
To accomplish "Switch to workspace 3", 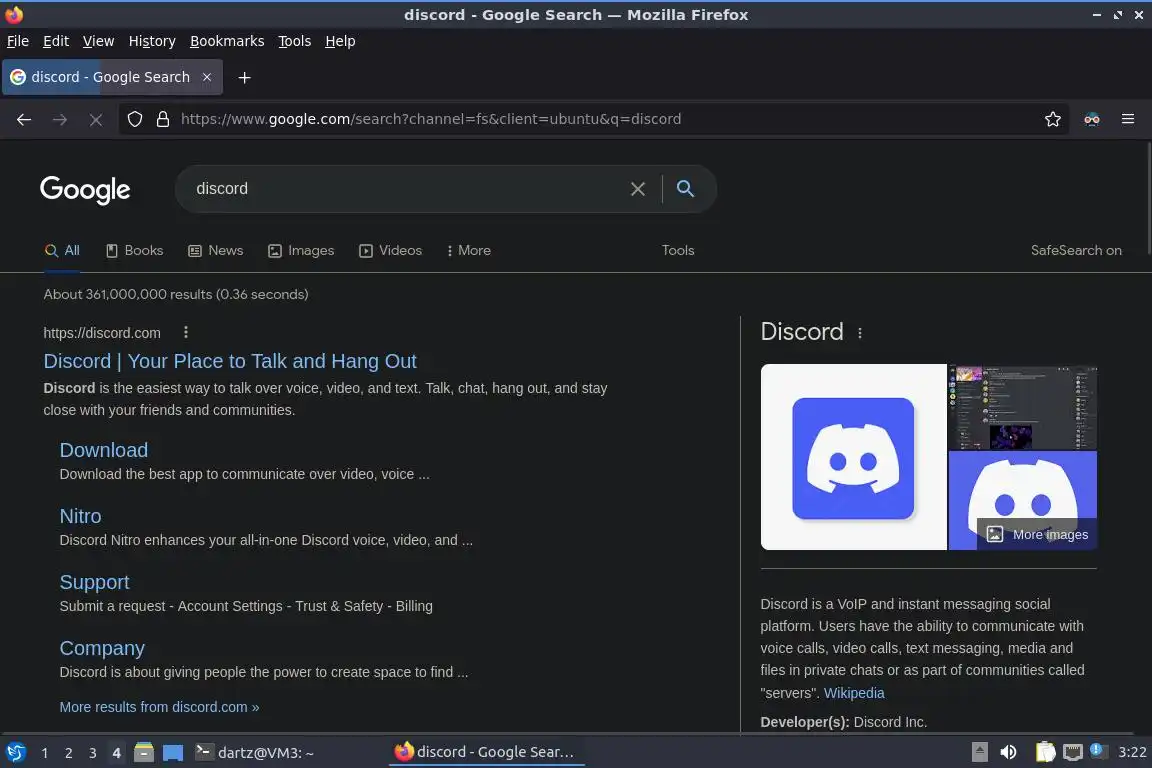I will coord(93,753).
